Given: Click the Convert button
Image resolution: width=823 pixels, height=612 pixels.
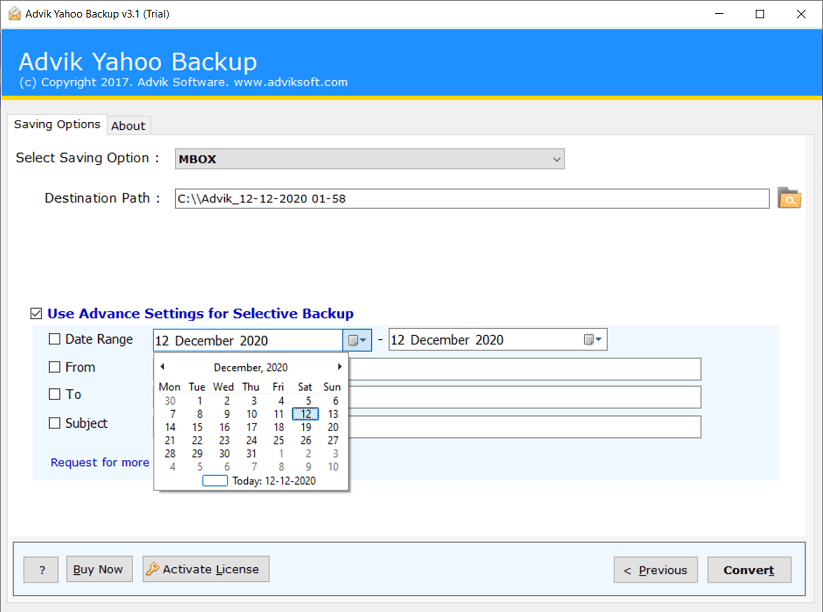Looking at the screenshot, I should [749, 570].
